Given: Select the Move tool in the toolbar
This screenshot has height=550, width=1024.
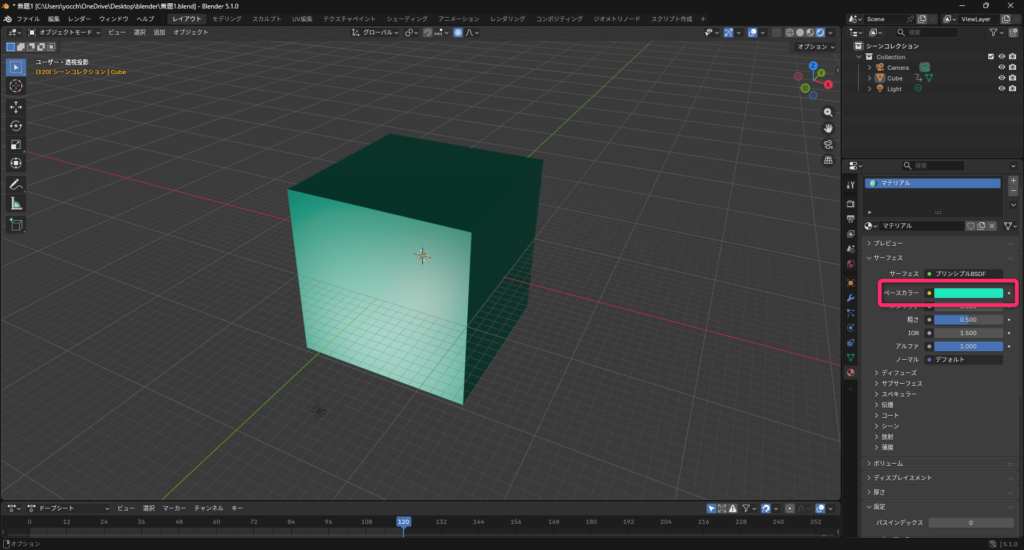Looking at the screenshot, I should tap(16, 106).
